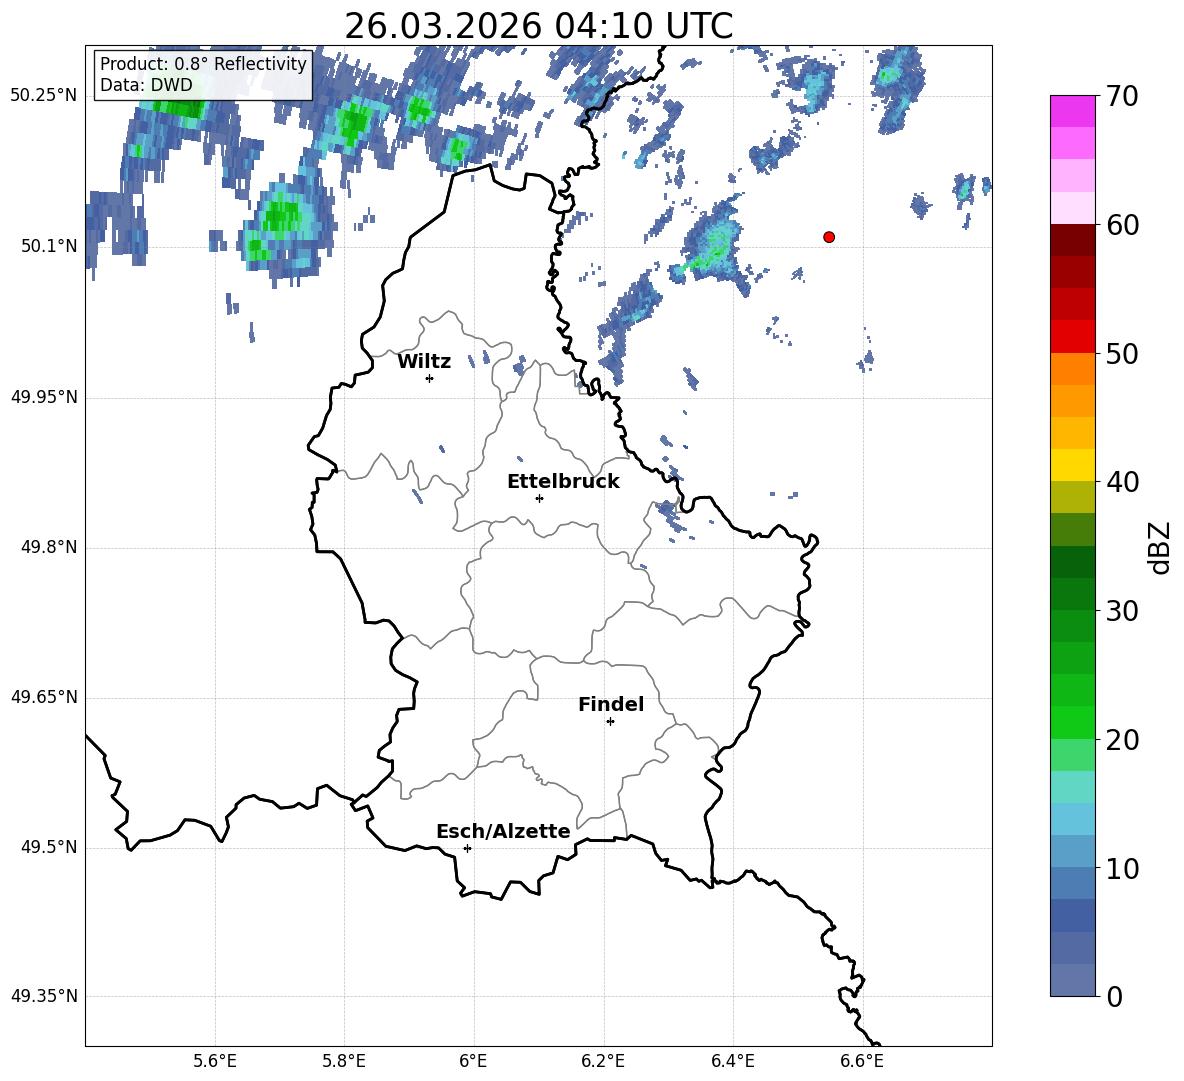Click the 50.25°N latitude label
1184x1081 pixels.
(x=44, y=96)
